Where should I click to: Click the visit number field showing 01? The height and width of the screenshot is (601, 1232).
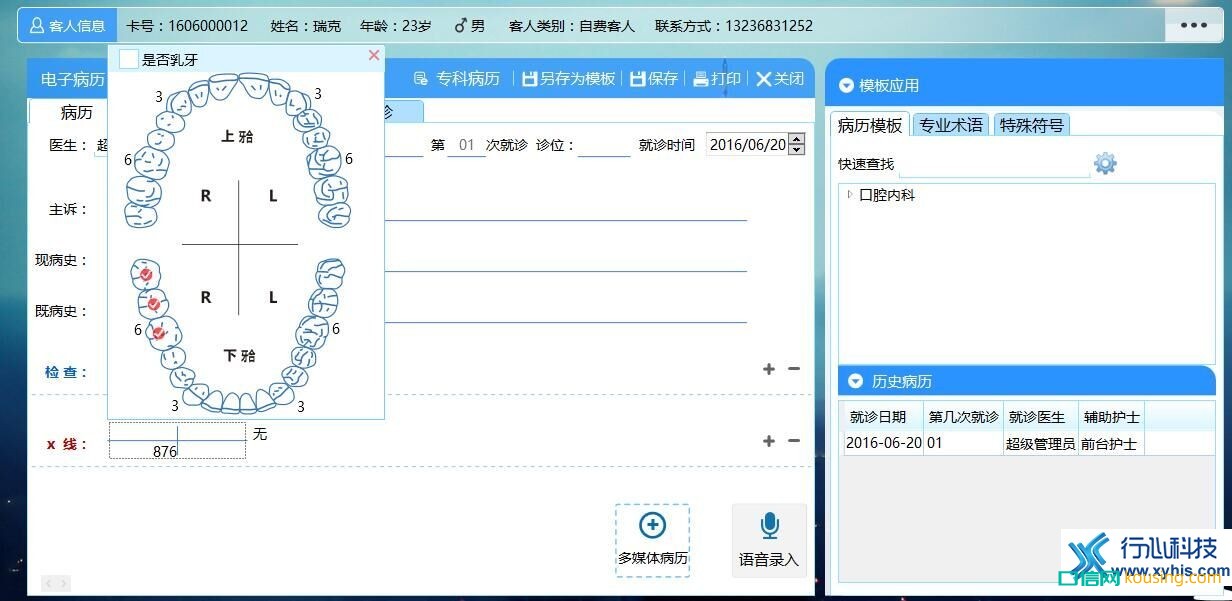click(x=466, y=145)
